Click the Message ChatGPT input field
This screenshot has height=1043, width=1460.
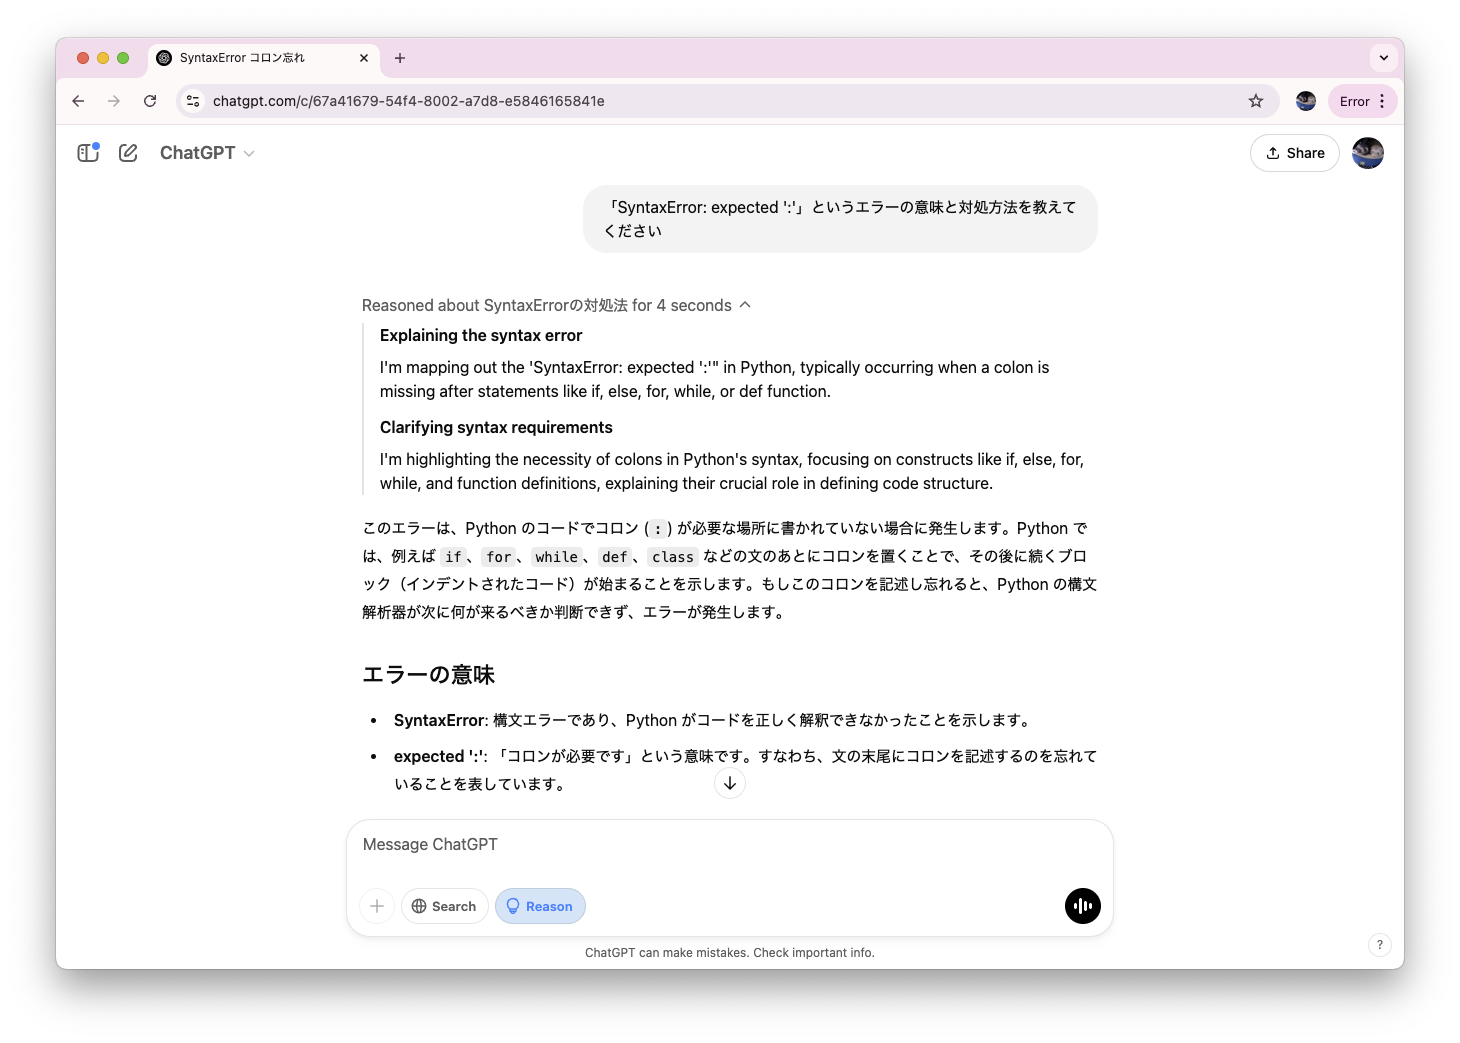(700, 845)
